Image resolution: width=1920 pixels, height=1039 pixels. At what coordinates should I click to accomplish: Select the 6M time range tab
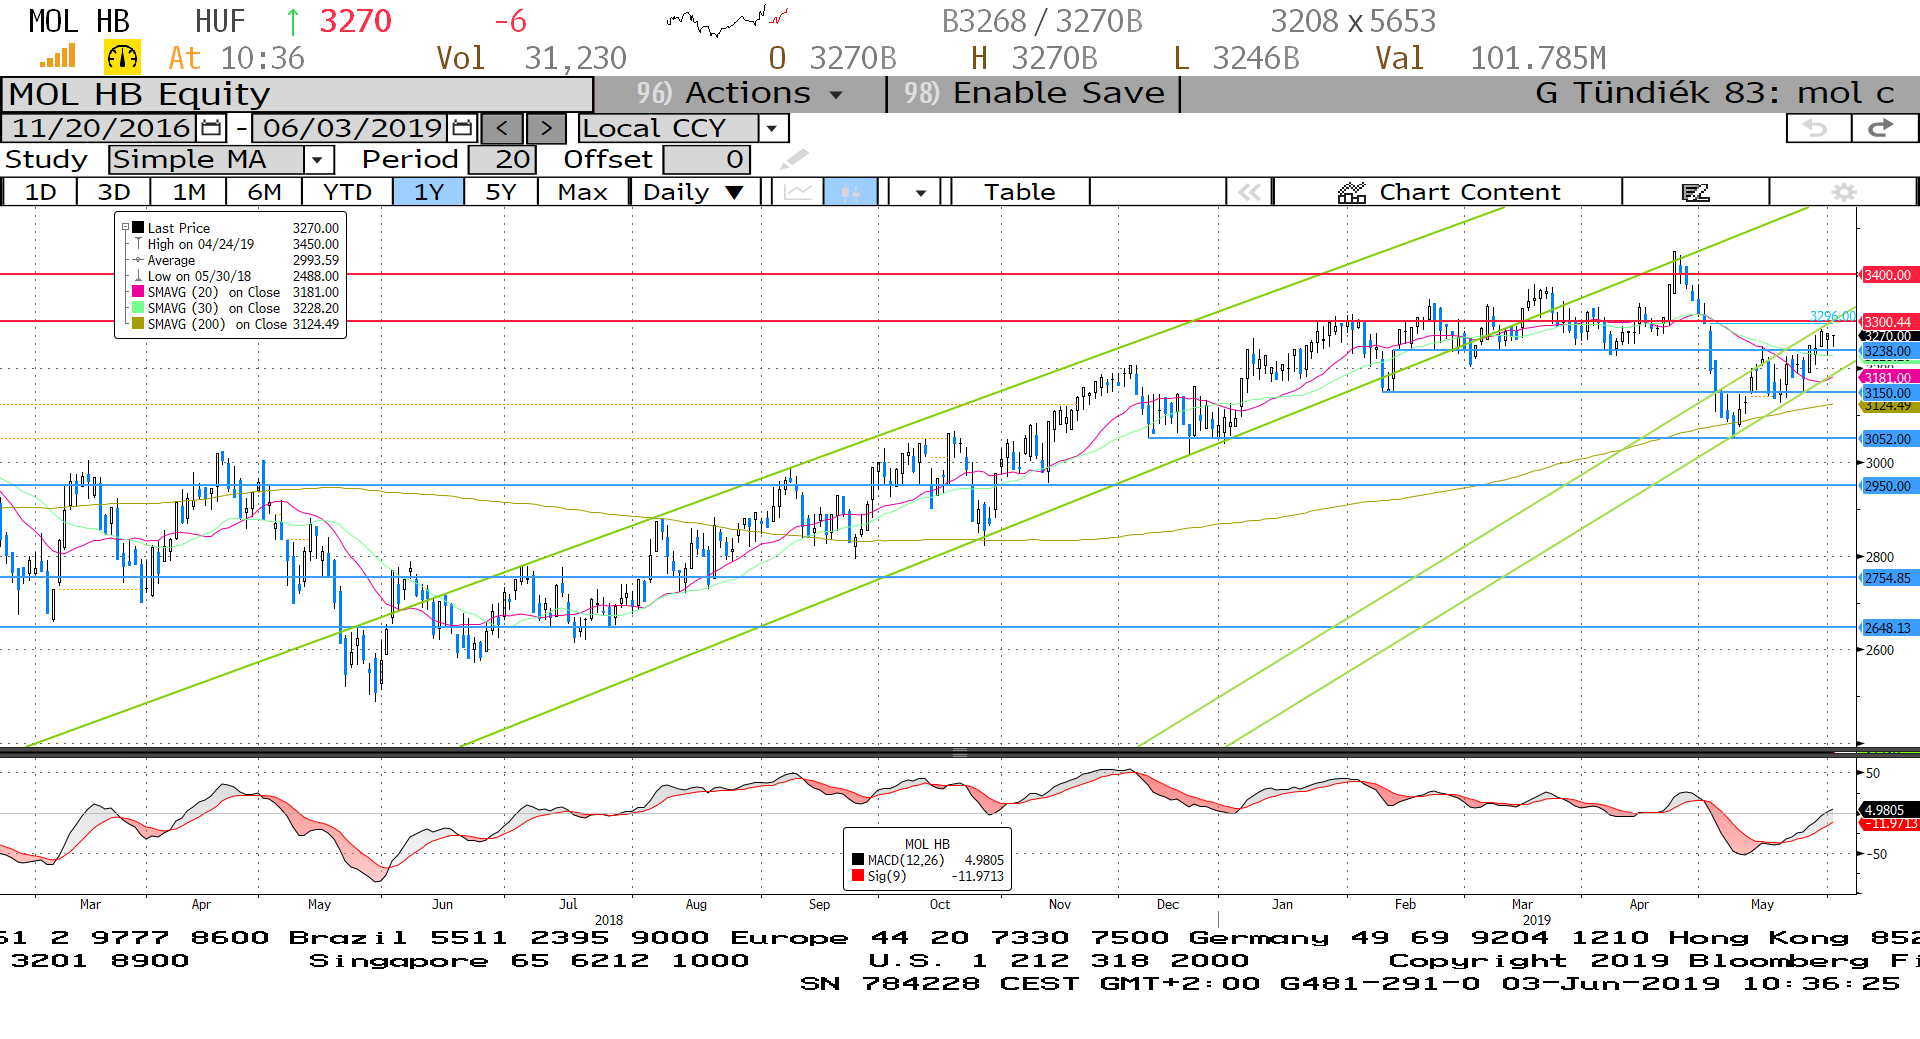(264, 192)
